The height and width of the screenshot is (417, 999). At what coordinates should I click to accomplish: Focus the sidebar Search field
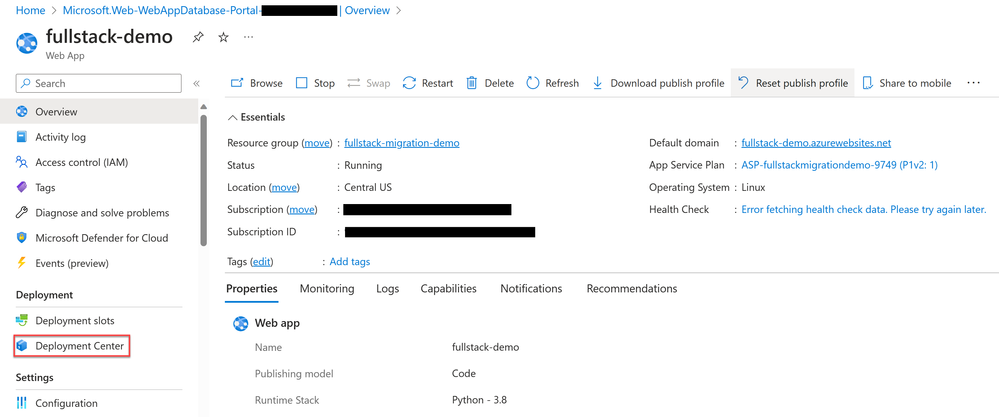pyautogui.click(x=99, y=83)
